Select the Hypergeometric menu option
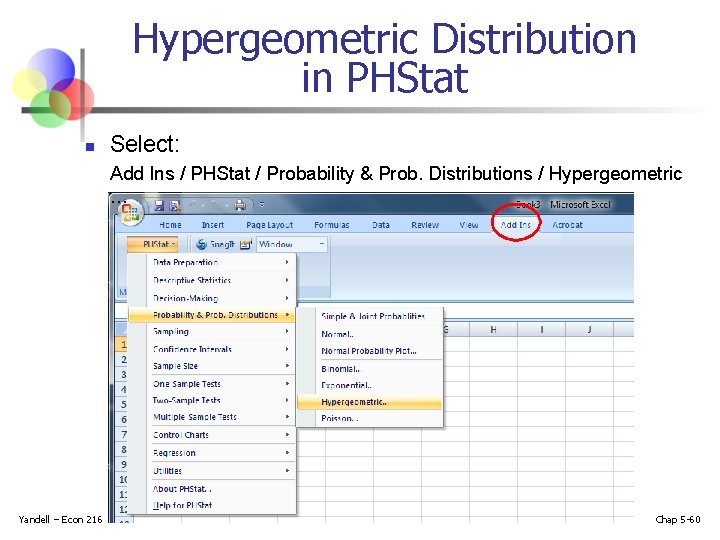Viewport: 720px width, 540px height. click(x=370, y=402)
